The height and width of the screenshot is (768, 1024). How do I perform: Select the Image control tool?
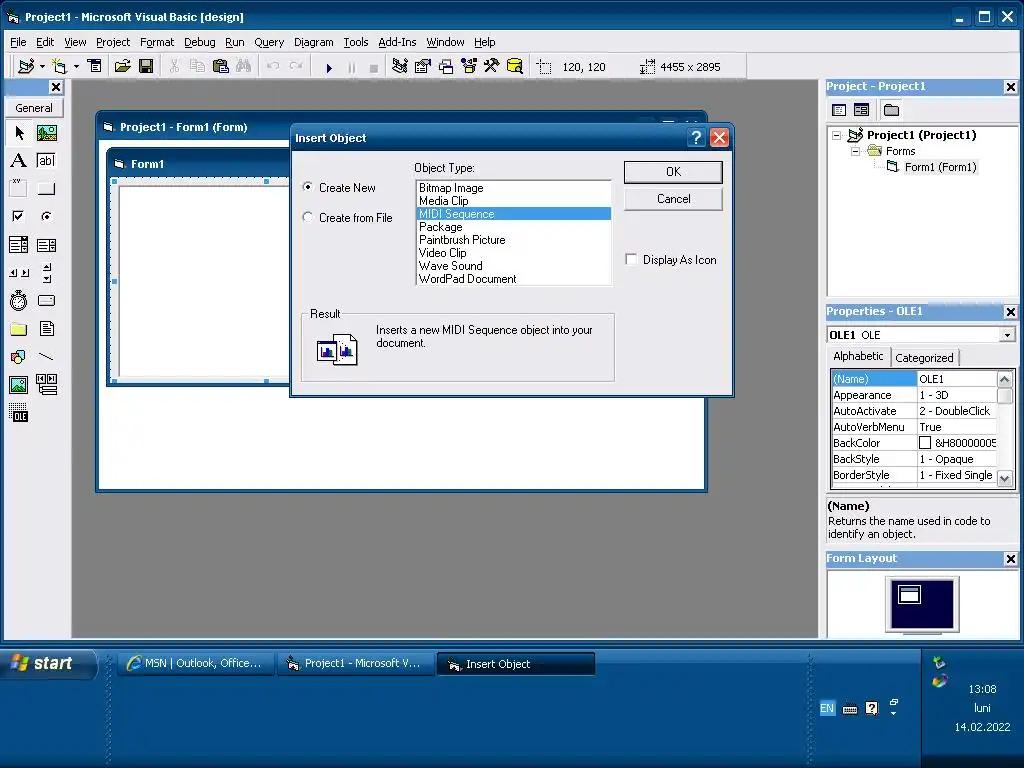click(x=19, y=385)
